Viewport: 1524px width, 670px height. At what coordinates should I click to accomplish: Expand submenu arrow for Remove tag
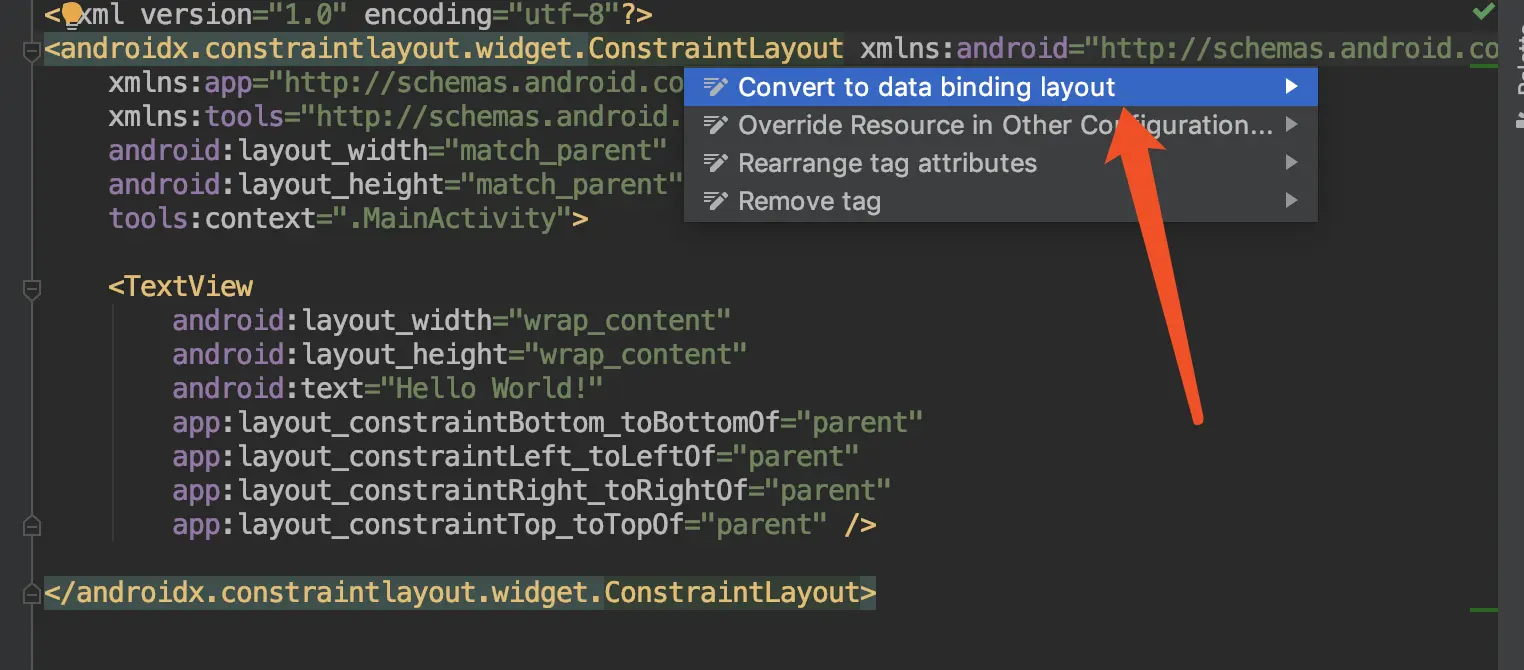[x=1291, y=201]
